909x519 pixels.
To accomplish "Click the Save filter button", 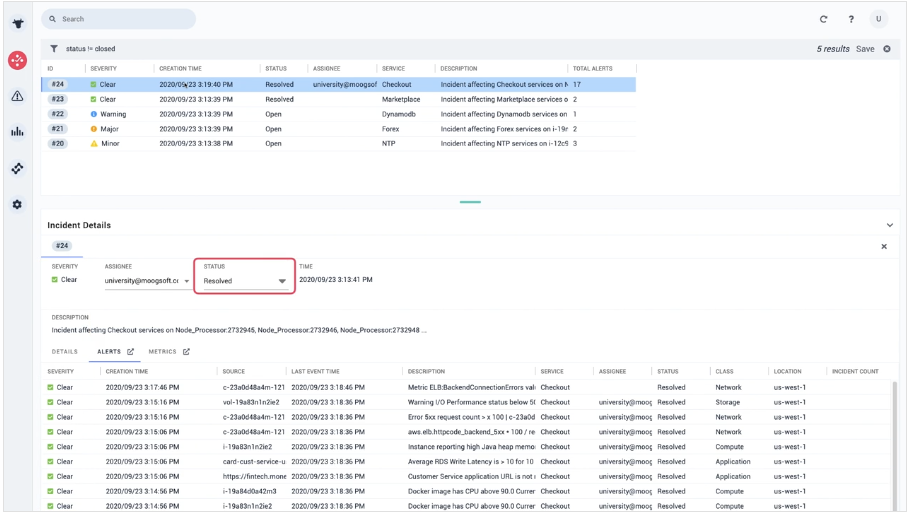I will click(865, 49).
